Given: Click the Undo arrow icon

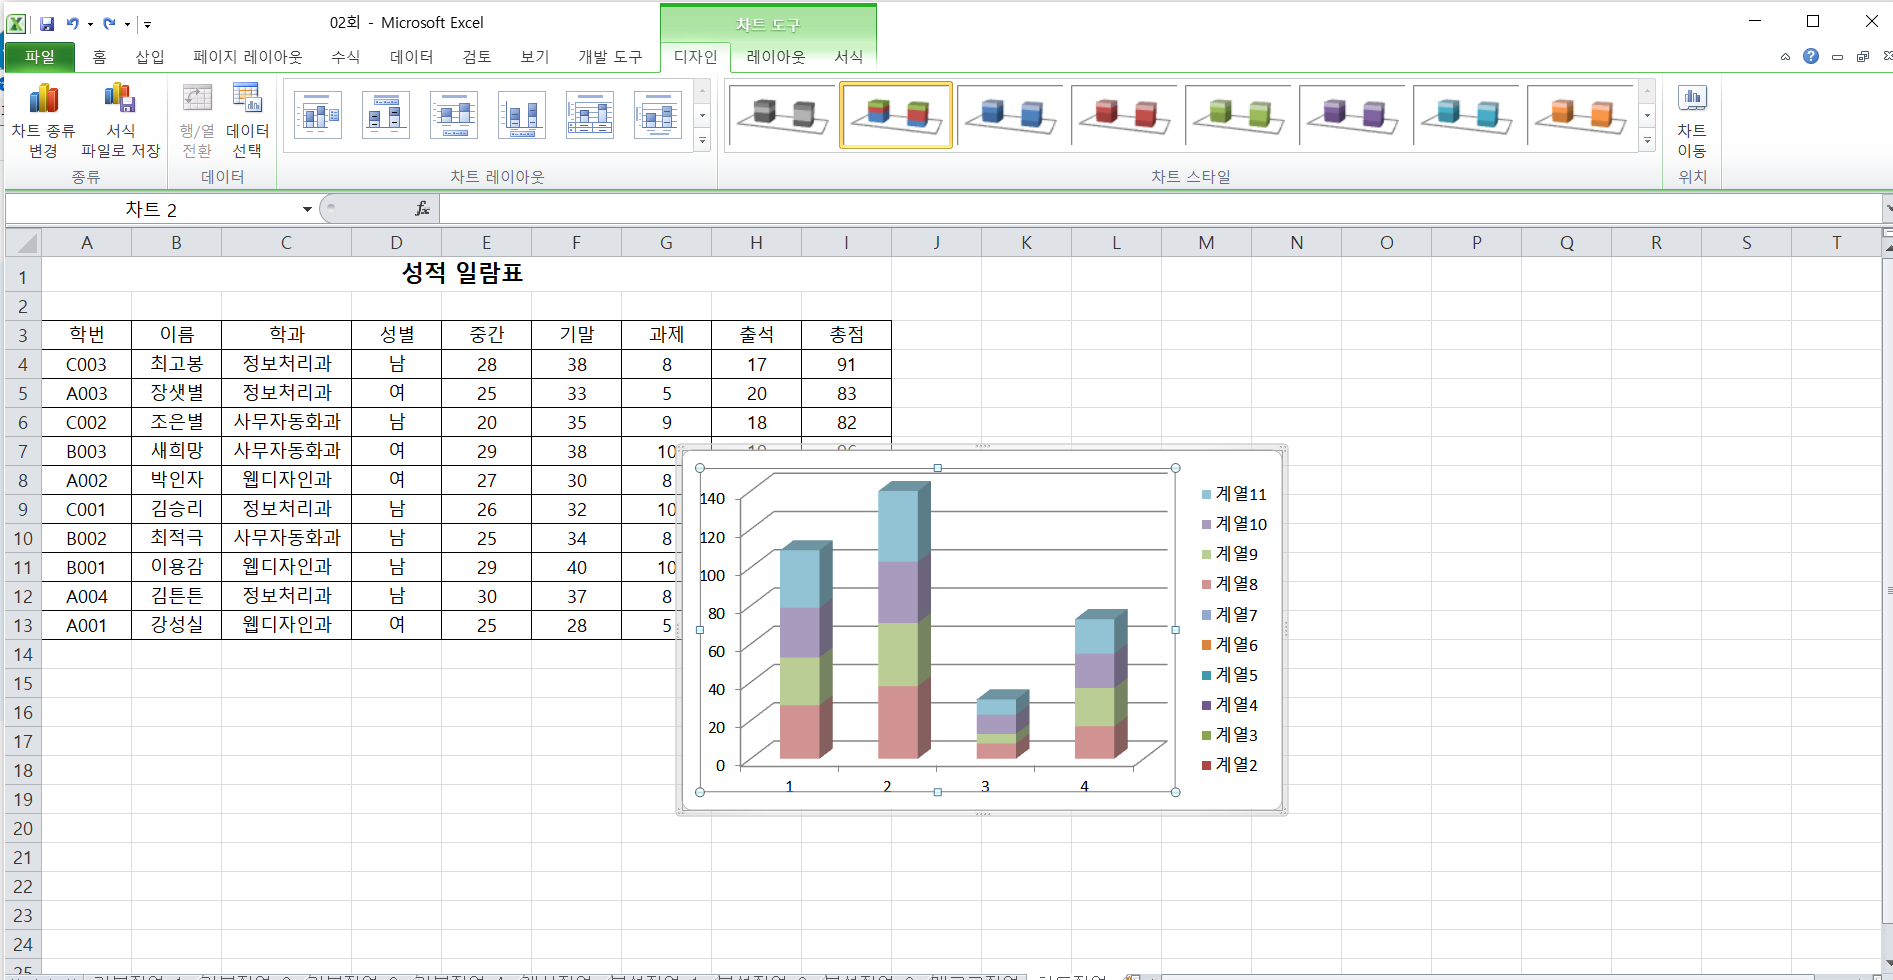Looking at the screenshot, I should (x=72, y=23).
